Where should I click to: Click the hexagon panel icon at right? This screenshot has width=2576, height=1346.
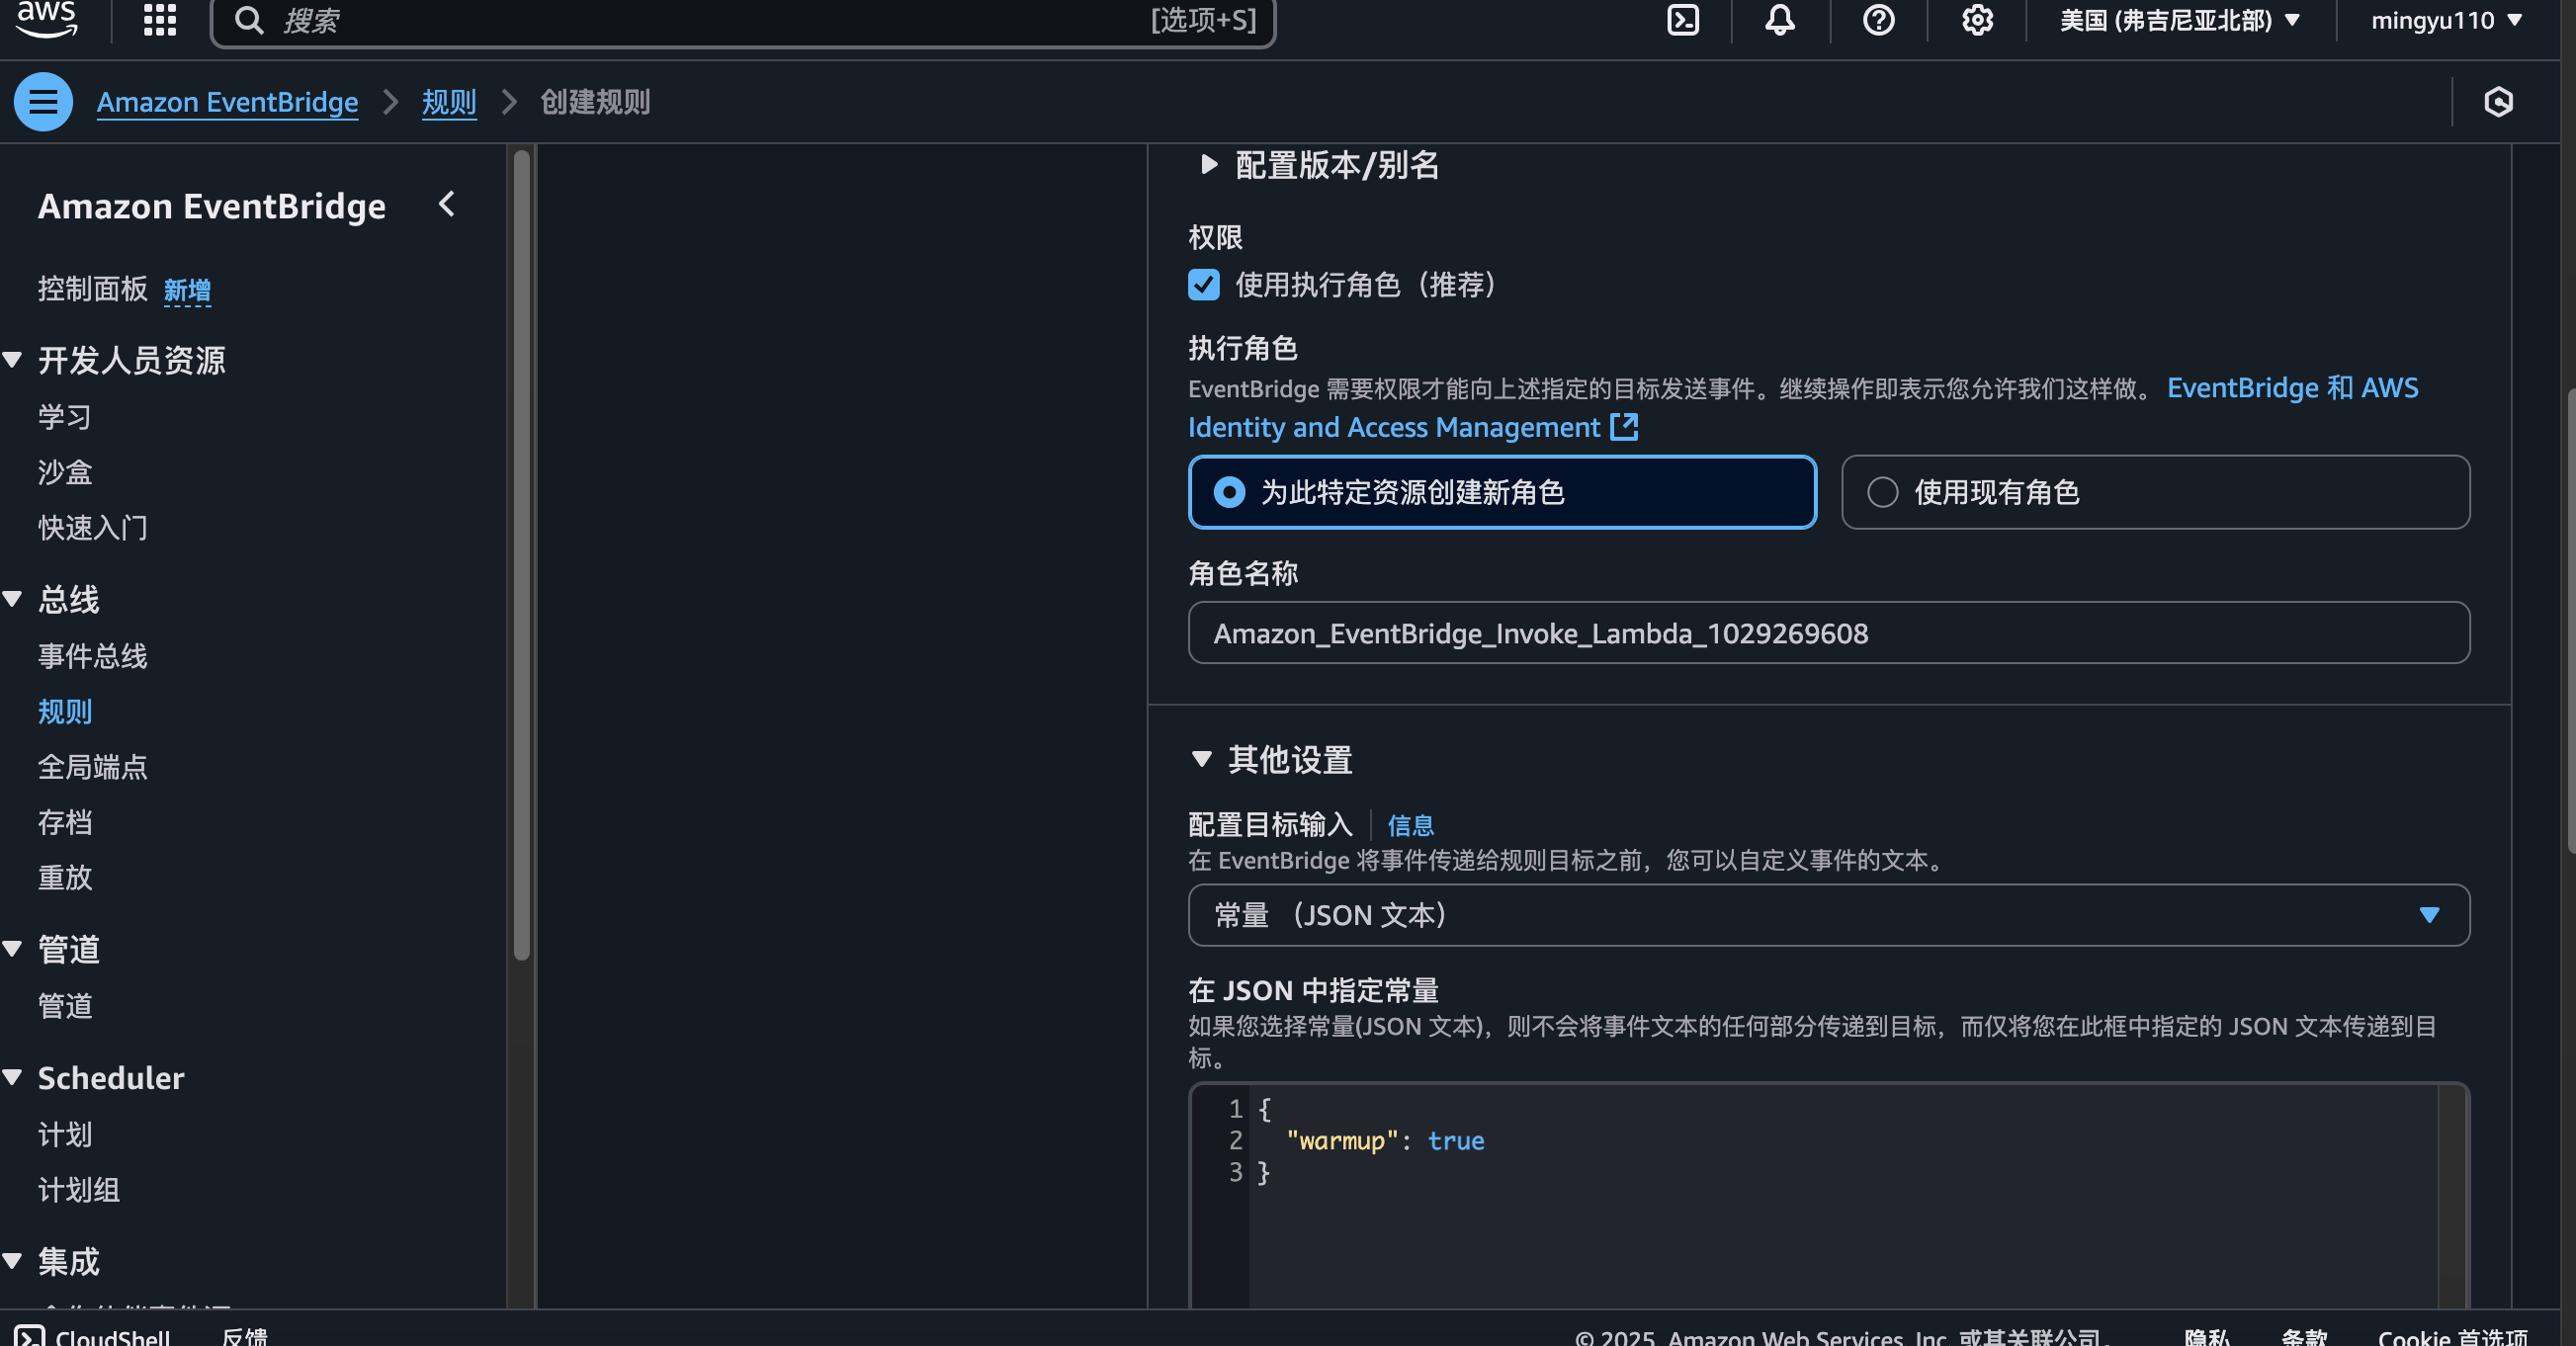pos(2499,102)
